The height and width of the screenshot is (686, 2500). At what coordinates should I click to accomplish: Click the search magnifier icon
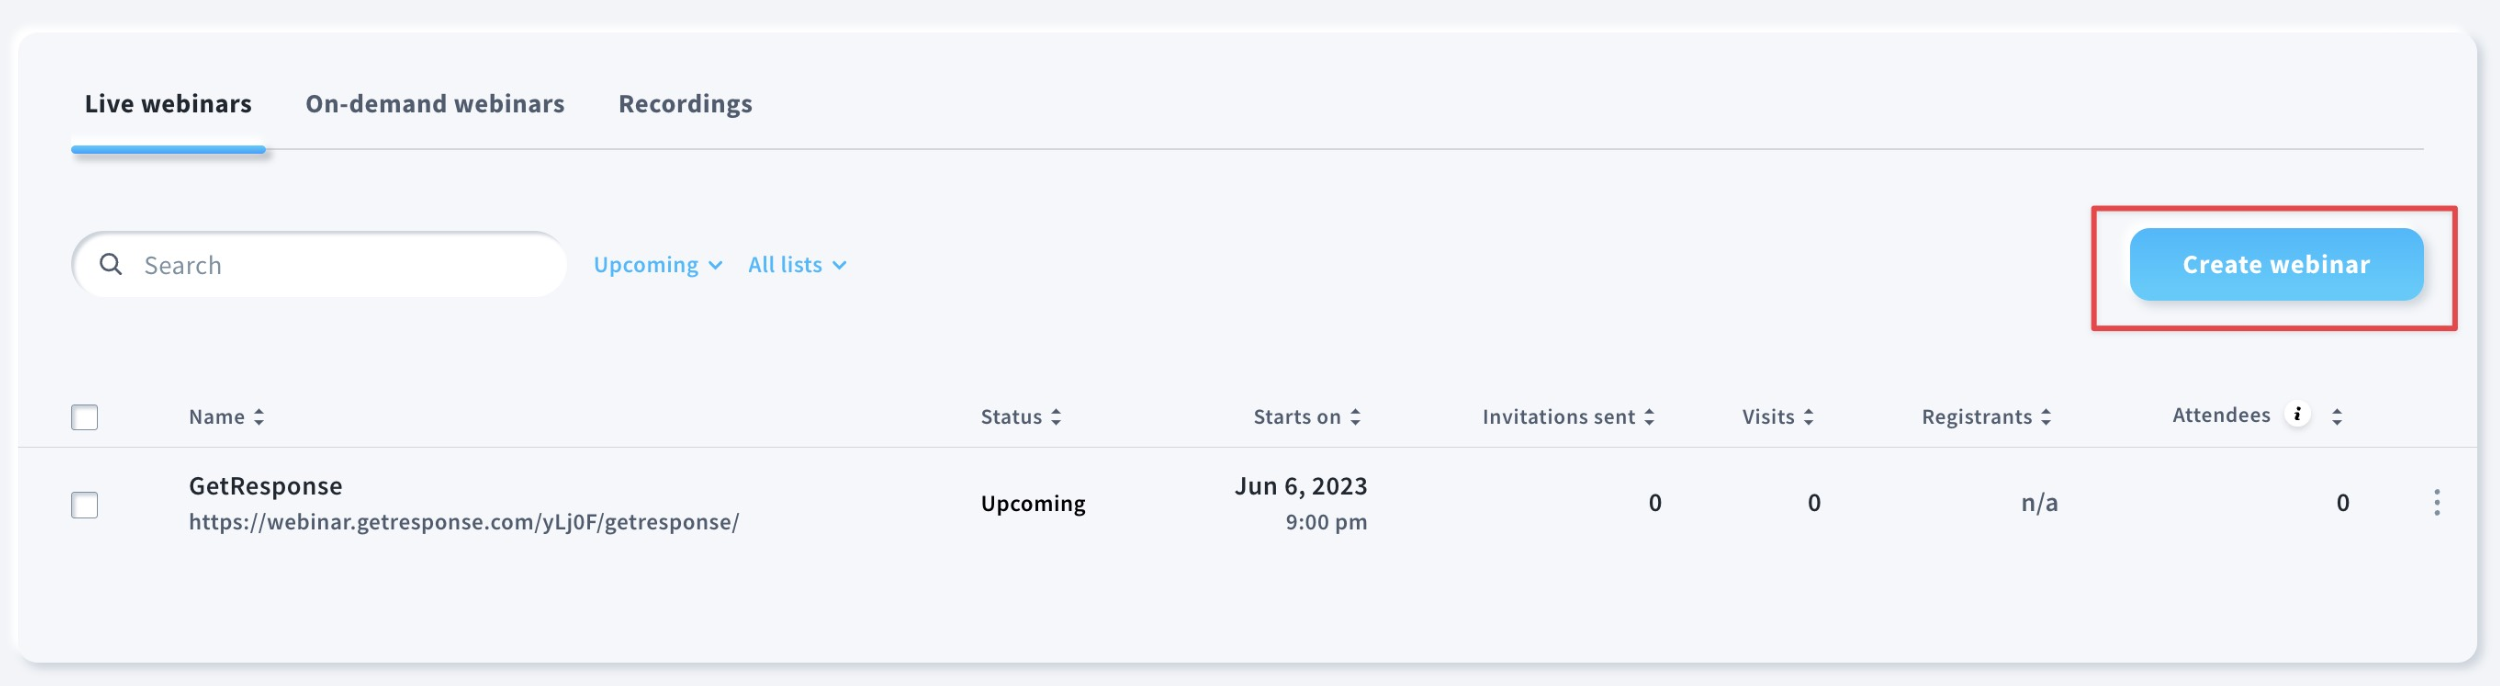[111, 264]
